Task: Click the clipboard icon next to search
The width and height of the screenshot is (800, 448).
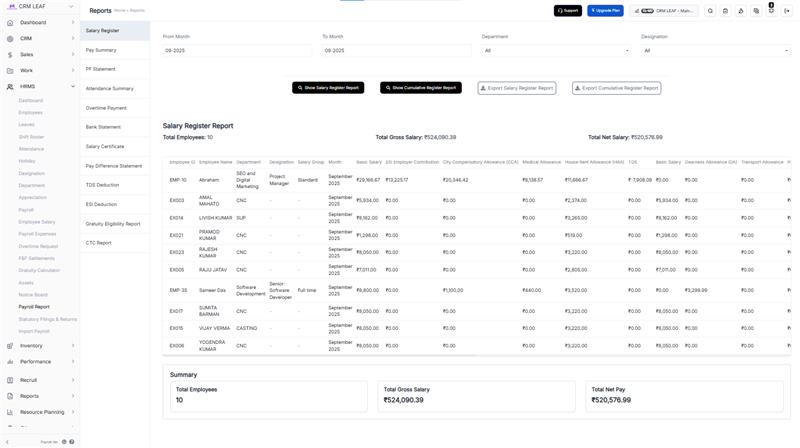Action: click(x=726, y=11)
